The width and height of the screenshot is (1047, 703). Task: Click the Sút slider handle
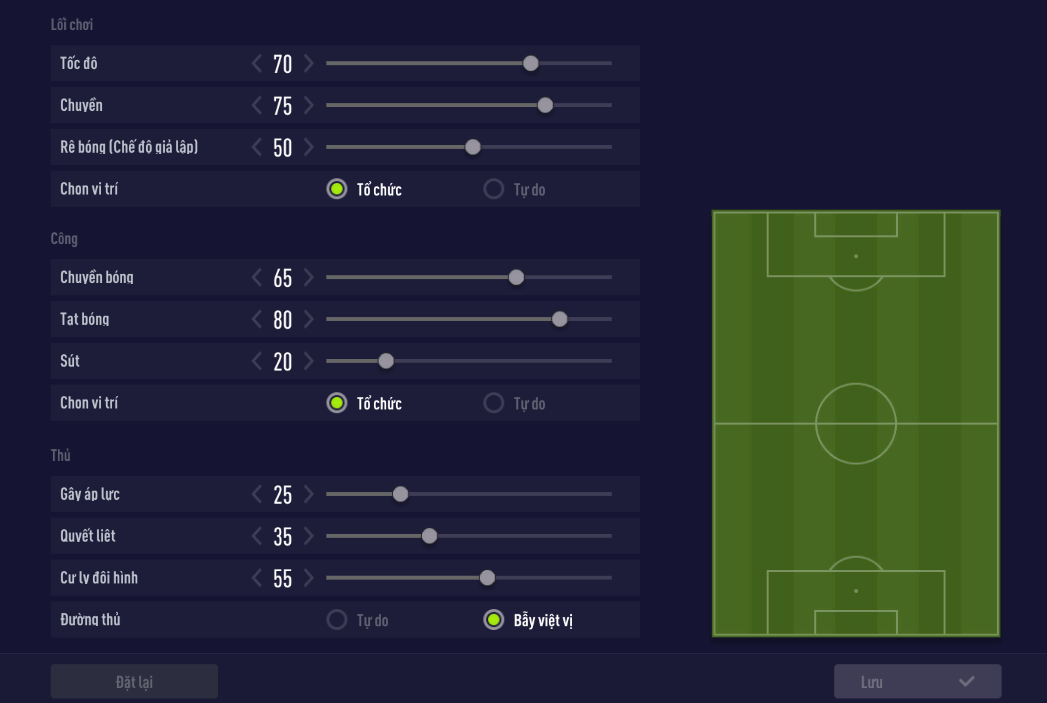click(x=386, y=361)
